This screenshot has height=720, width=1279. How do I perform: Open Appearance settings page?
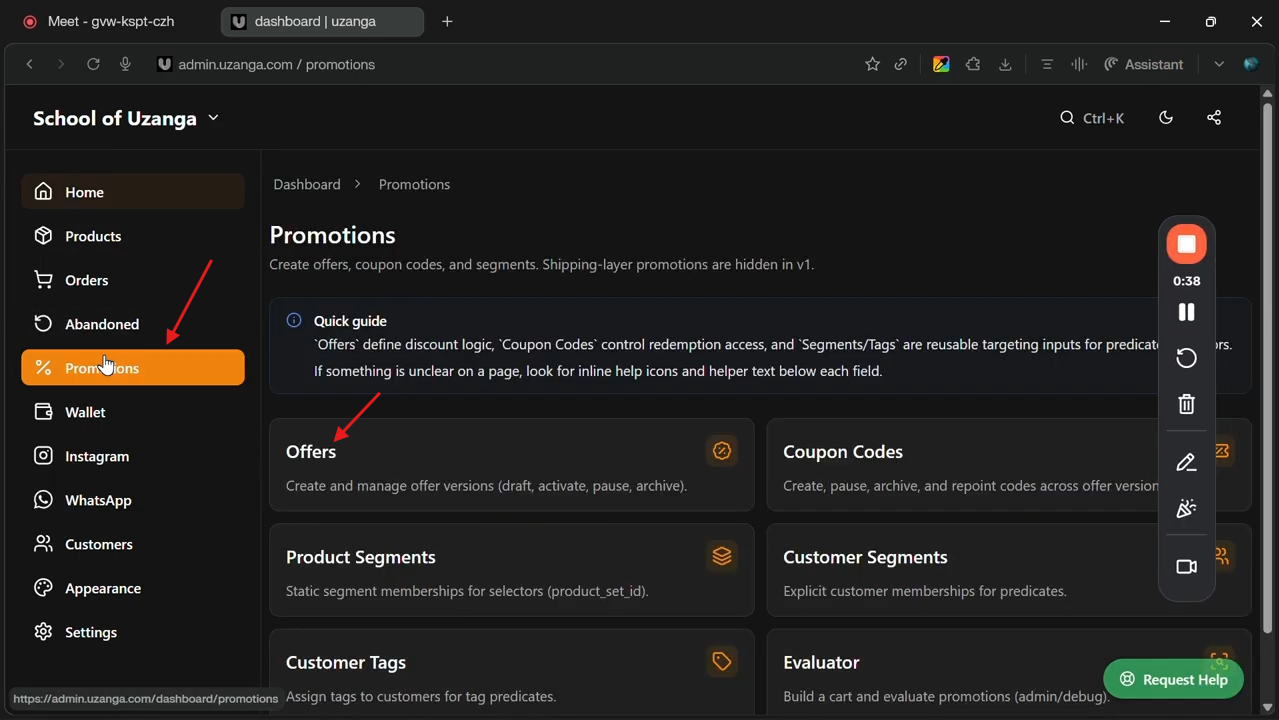pyautogui.click(x=132, y=588)
